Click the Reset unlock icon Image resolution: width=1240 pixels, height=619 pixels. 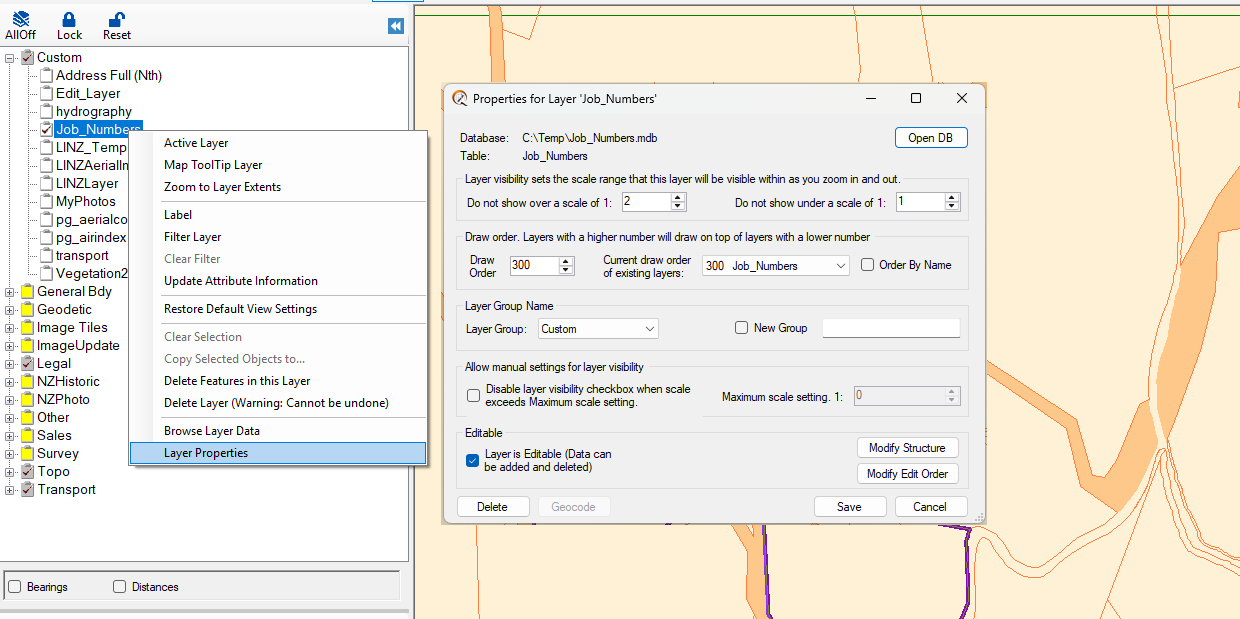(117, 19)
